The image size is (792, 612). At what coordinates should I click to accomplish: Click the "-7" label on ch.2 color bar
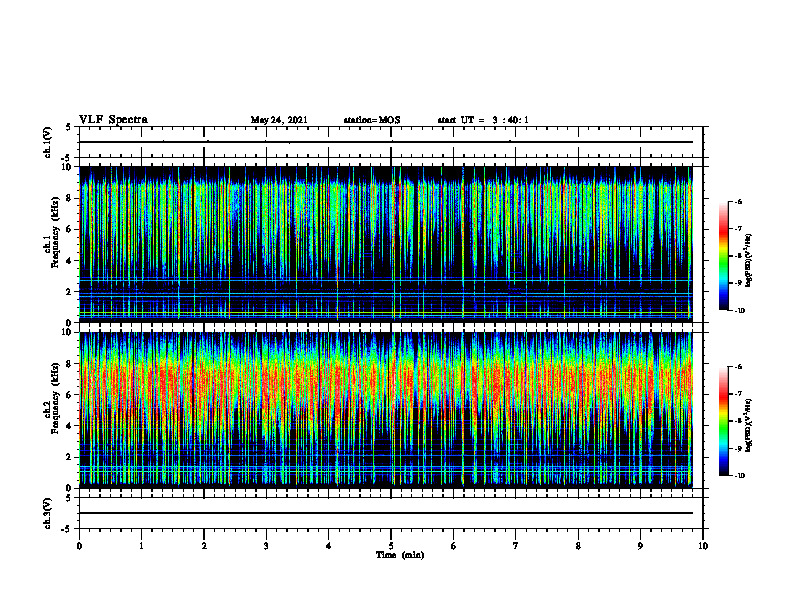click(738, 394)
